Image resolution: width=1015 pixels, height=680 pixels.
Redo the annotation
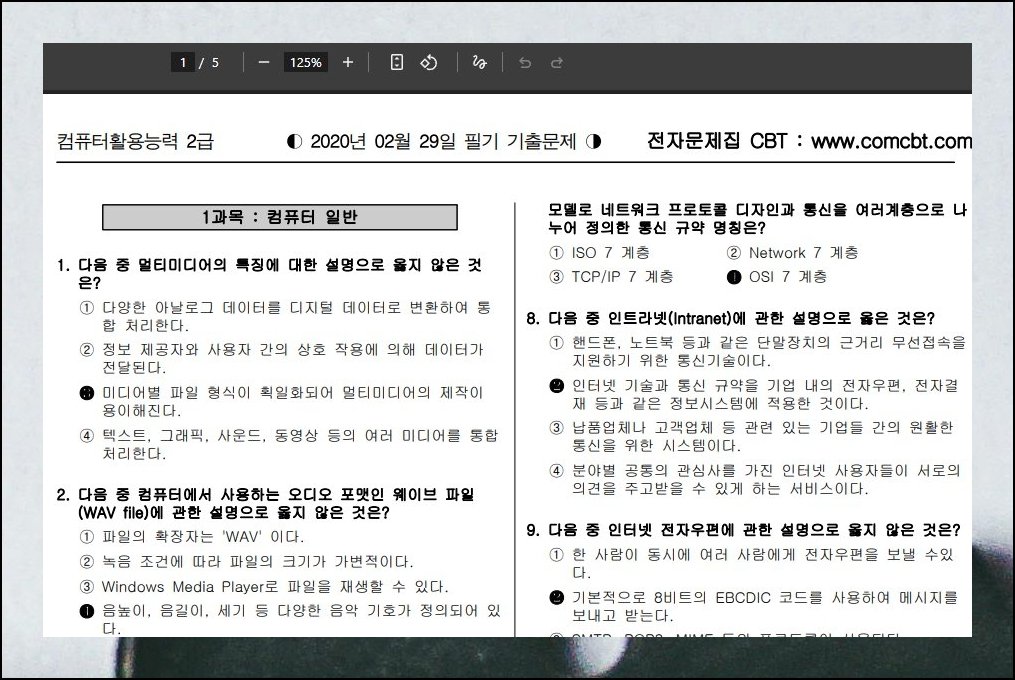[557, 63]
